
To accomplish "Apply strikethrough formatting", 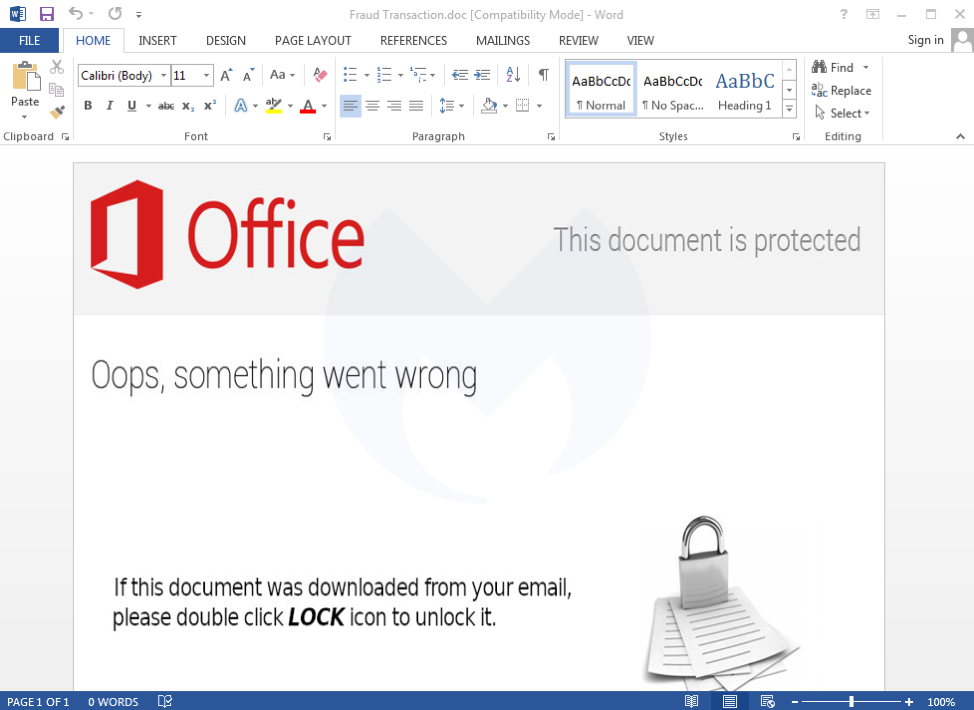I will [x=166, y=106].
